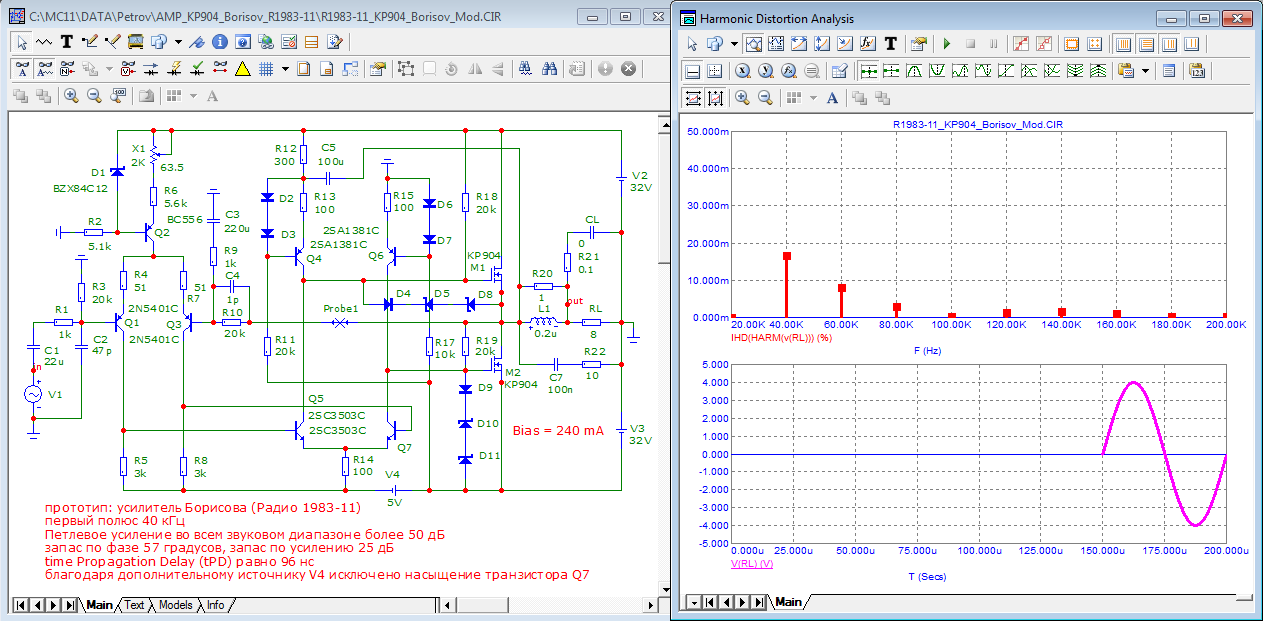Open the fx function tool in analysis toolbar
This screenshot has height=621, width=1263.
point(867,44)
